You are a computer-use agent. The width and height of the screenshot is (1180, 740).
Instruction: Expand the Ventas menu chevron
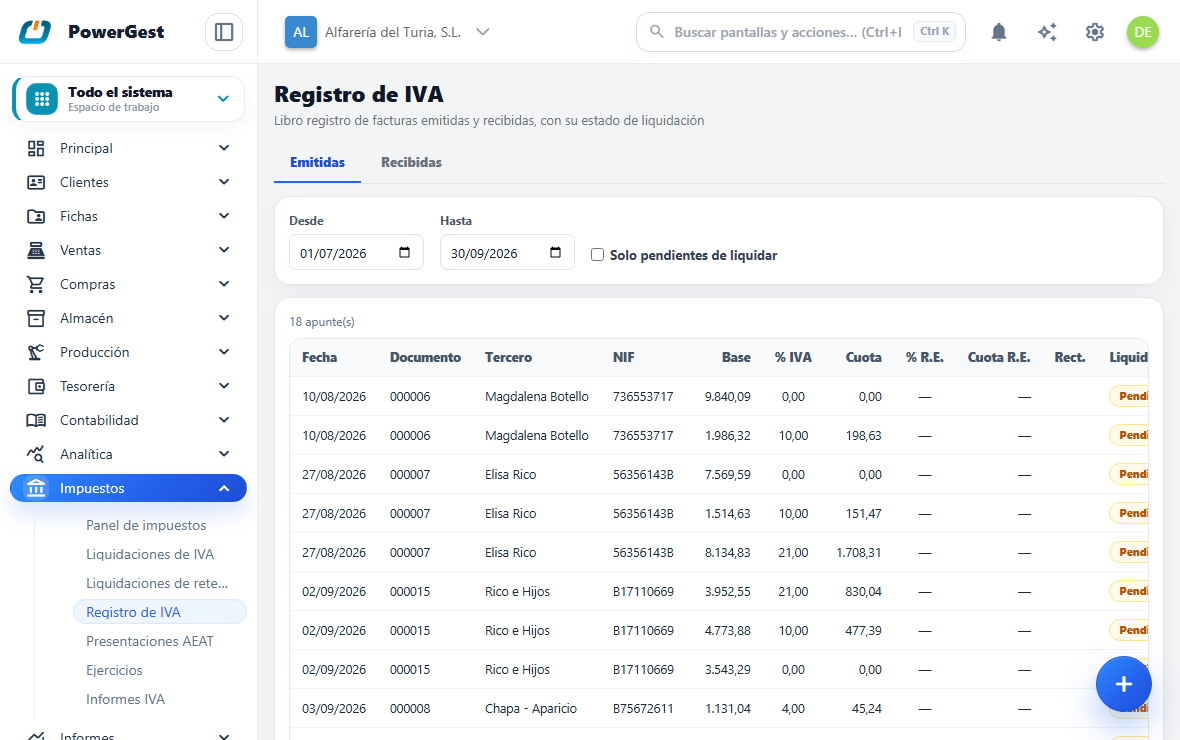[224, 250]
